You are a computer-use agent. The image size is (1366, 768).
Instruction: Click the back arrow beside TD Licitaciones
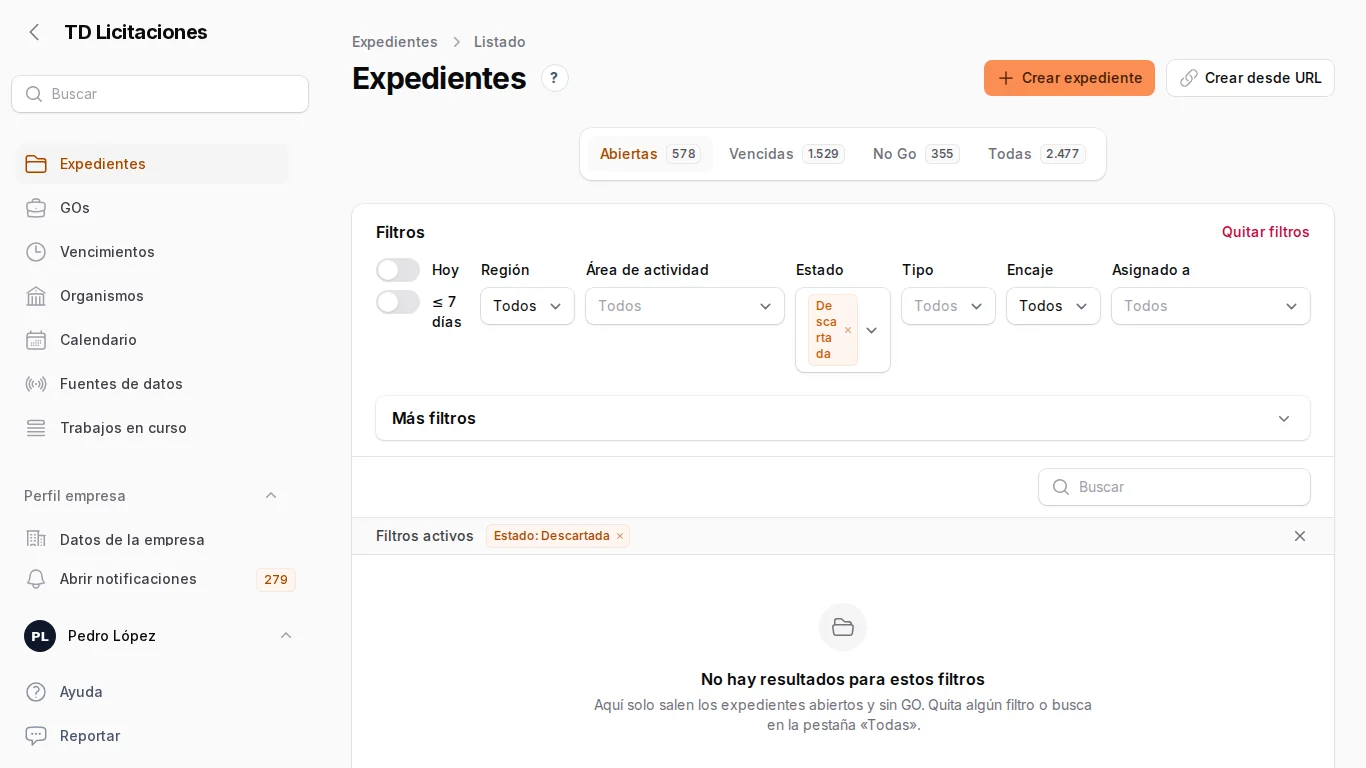(x=34, y=32)
